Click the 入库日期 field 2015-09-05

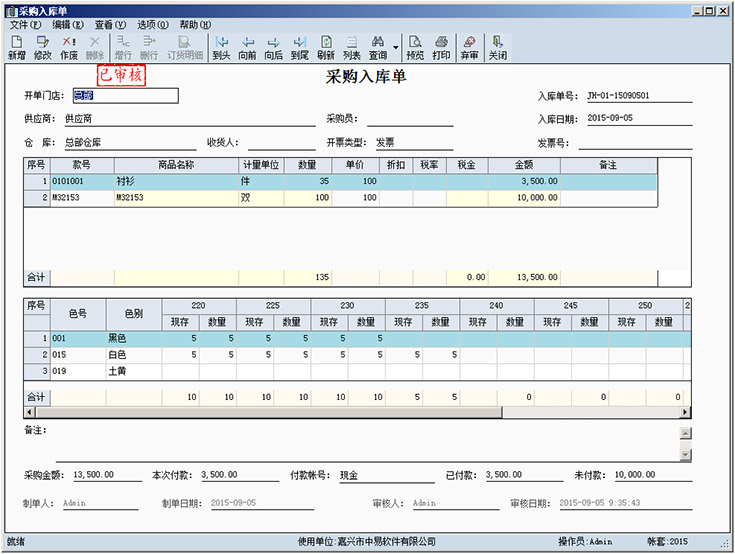(639, 119)
